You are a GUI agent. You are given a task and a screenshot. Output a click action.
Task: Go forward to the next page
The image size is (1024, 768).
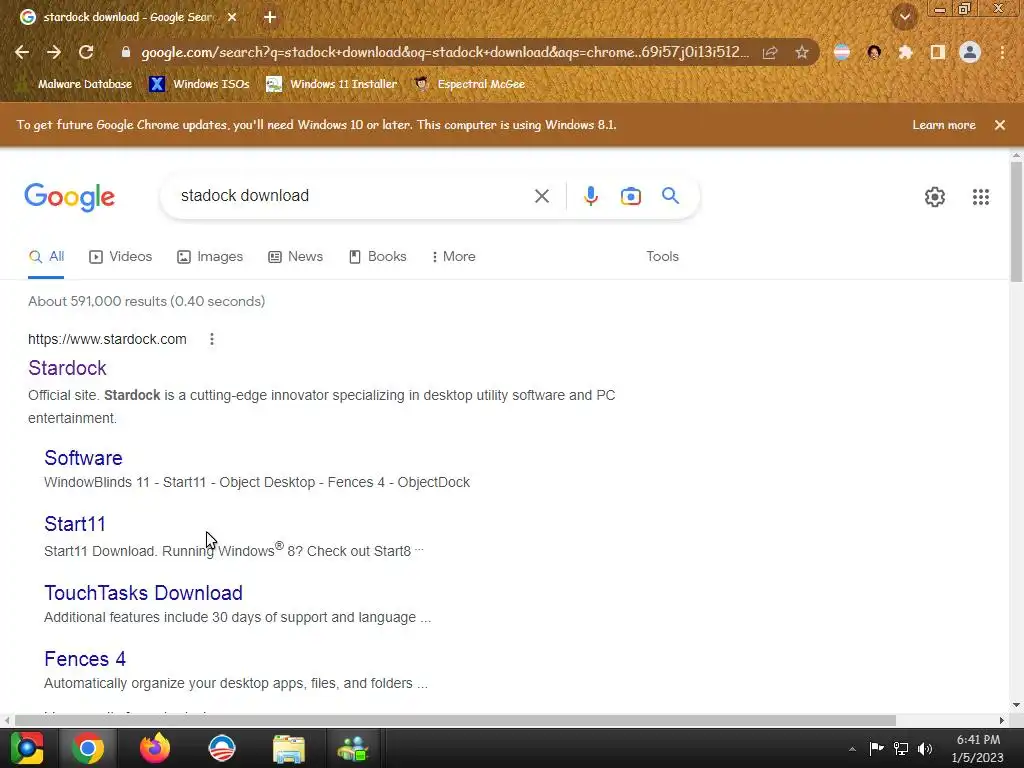(54, 52)
